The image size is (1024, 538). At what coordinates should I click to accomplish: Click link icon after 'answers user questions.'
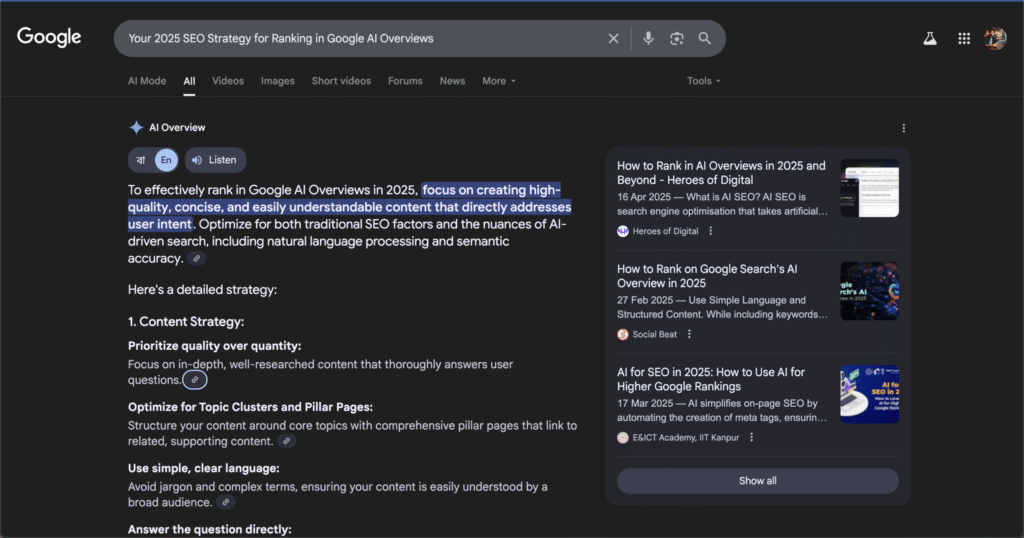click(x=195, y=380)
